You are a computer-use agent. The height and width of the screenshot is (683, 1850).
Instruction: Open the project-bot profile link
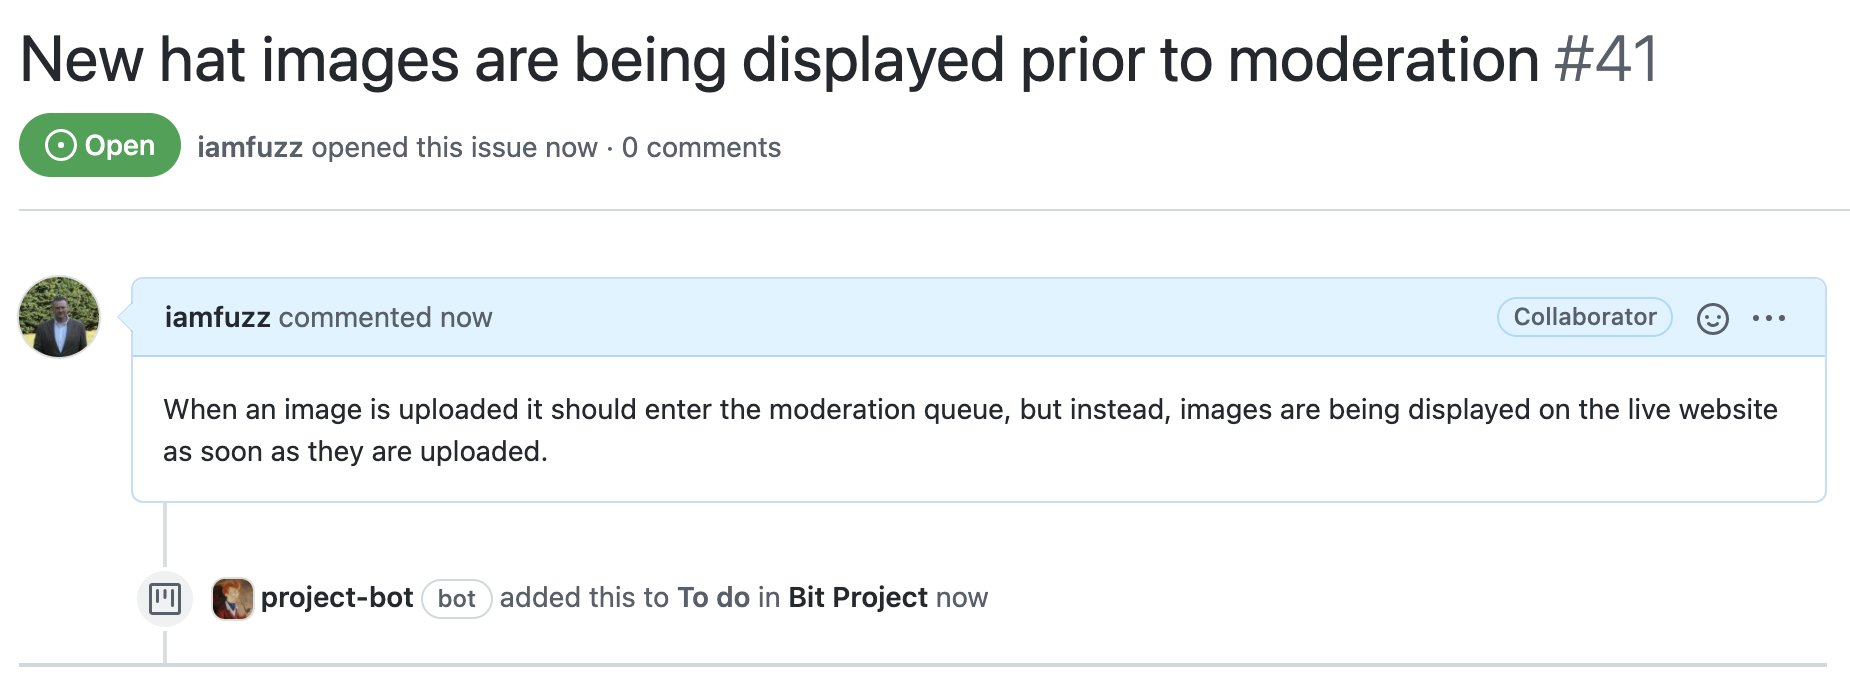tap(337, 598)
